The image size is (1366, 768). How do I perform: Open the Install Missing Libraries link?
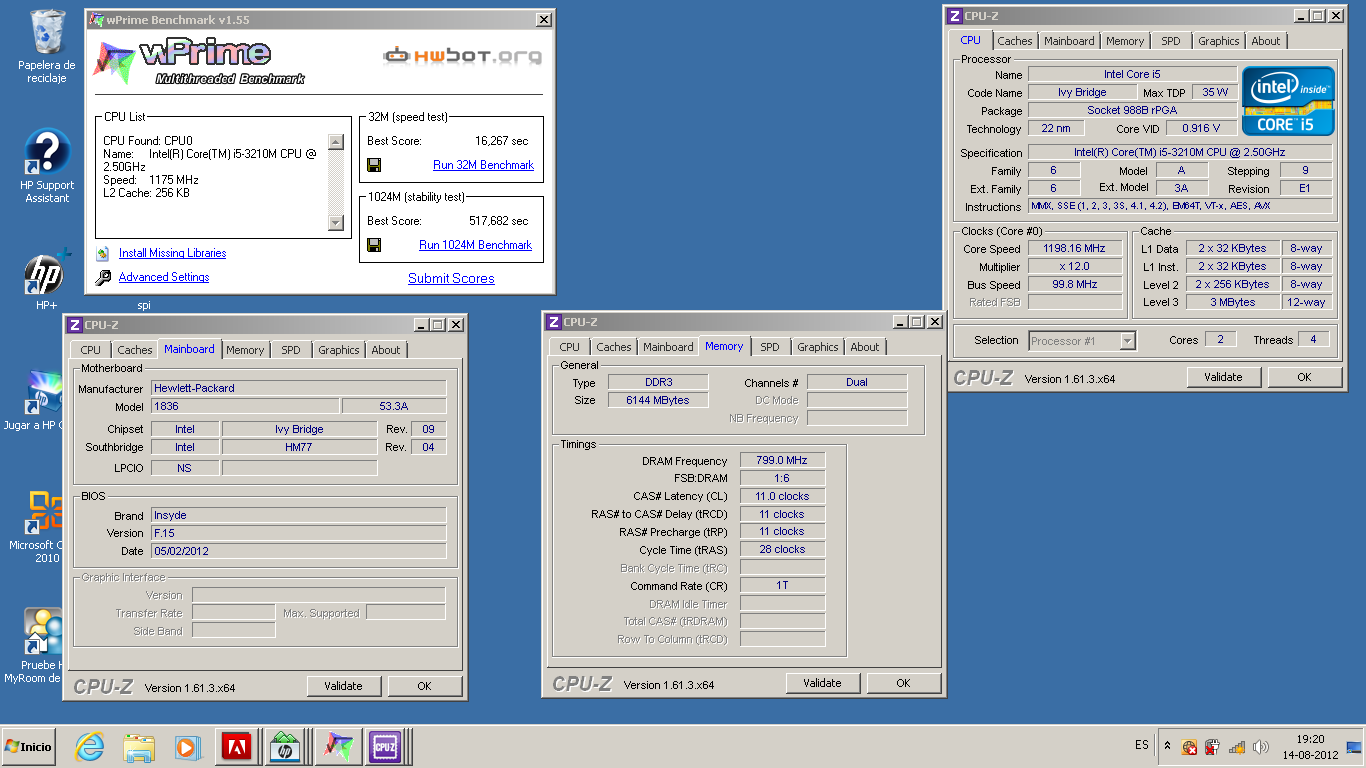[172, 254]
